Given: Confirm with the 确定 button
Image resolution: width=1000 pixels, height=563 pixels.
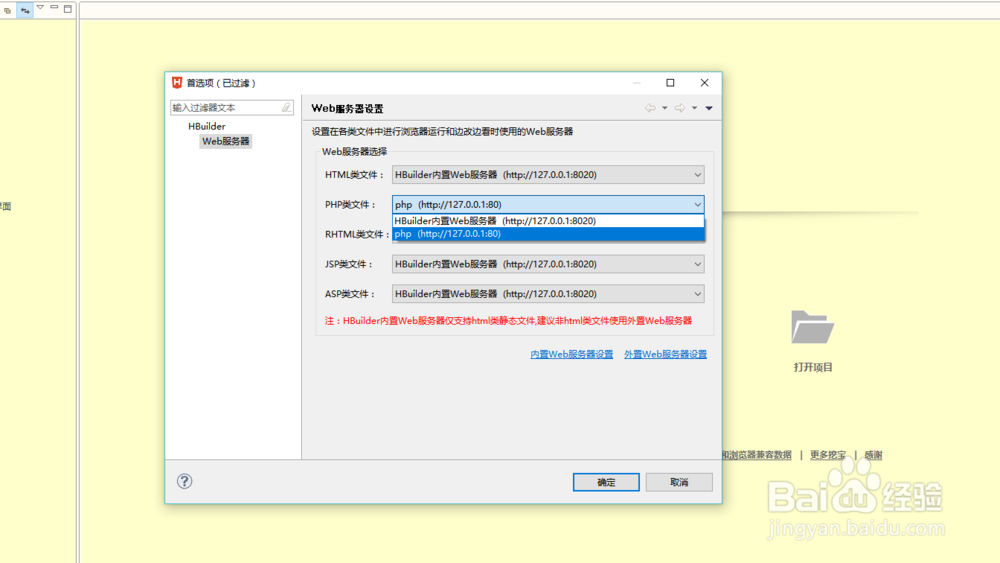Looking at the screenshot, I should pos(606,482).
